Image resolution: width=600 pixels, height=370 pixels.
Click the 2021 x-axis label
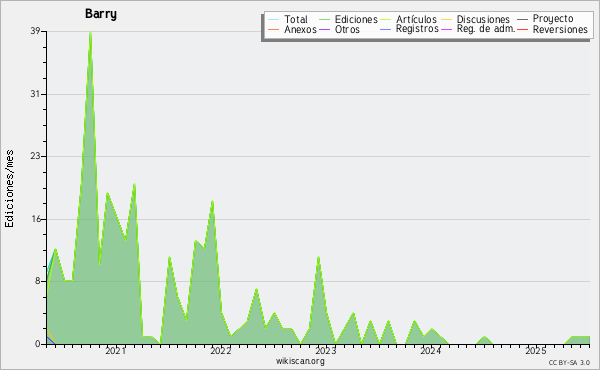click(116, 350)
